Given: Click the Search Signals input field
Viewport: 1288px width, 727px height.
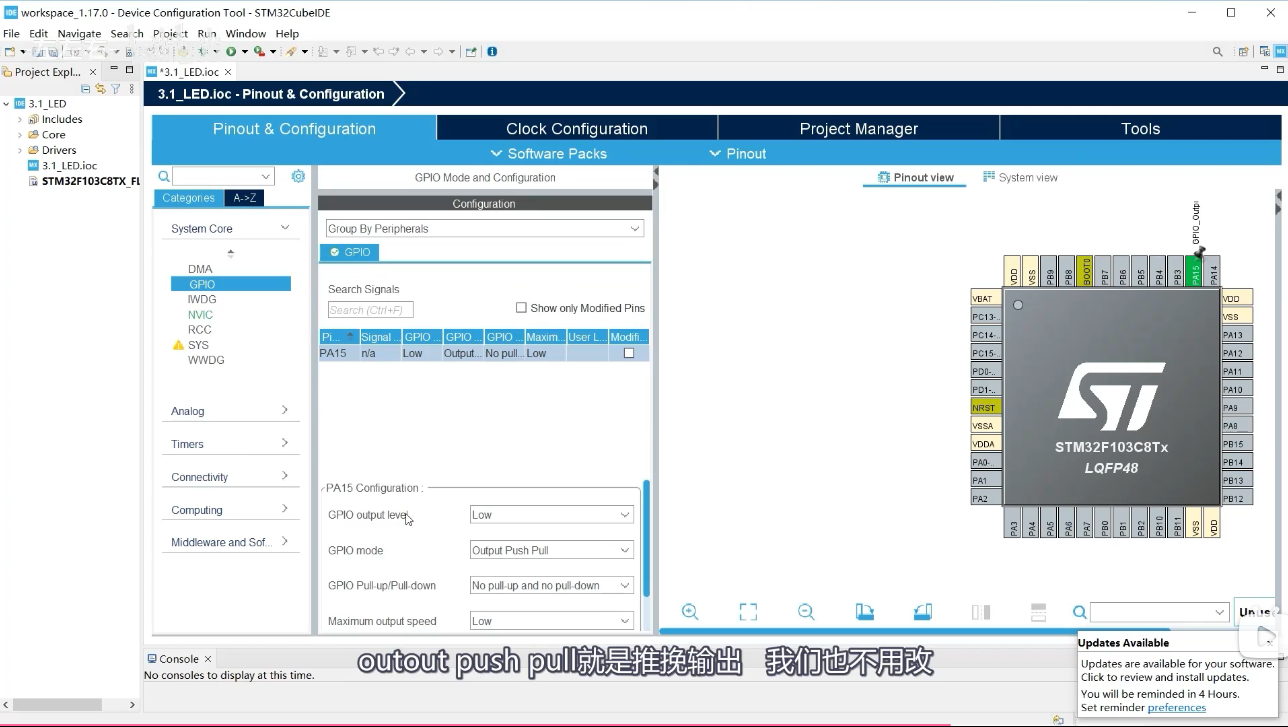Looking at the screenshot, I should click(x=370, y=310).
